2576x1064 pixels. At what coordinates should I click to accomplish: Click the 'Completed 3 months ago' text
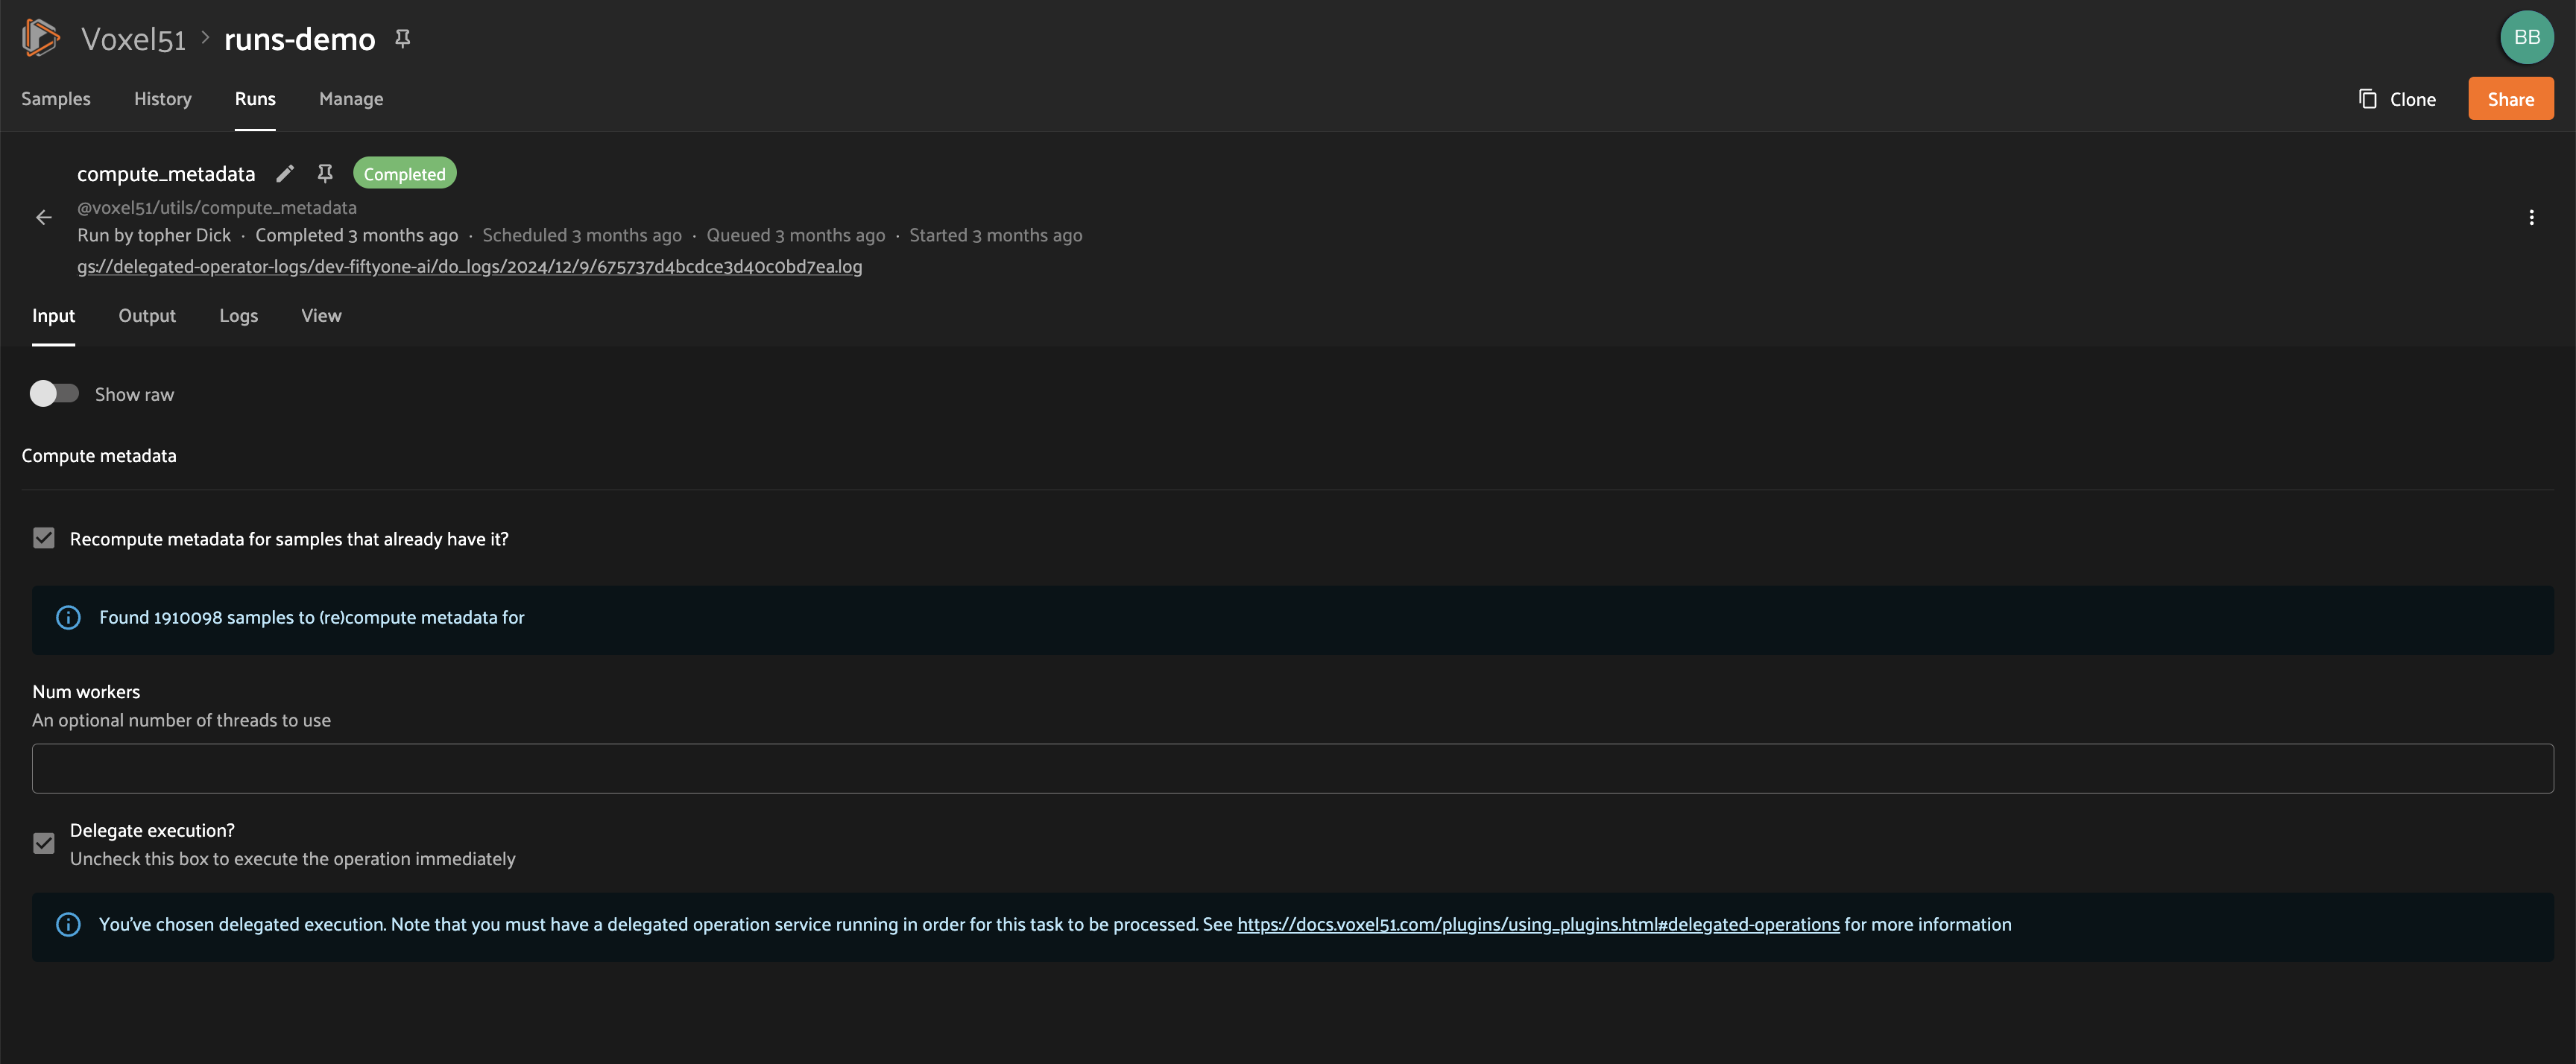(x=357, y=236)
